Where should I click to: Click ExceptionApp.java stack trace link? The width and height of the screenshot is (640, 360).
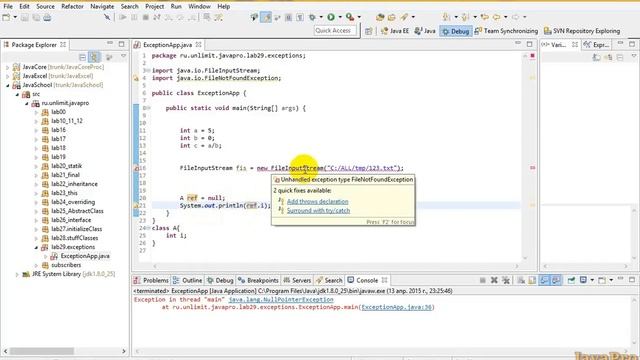[x=397, y=307]
